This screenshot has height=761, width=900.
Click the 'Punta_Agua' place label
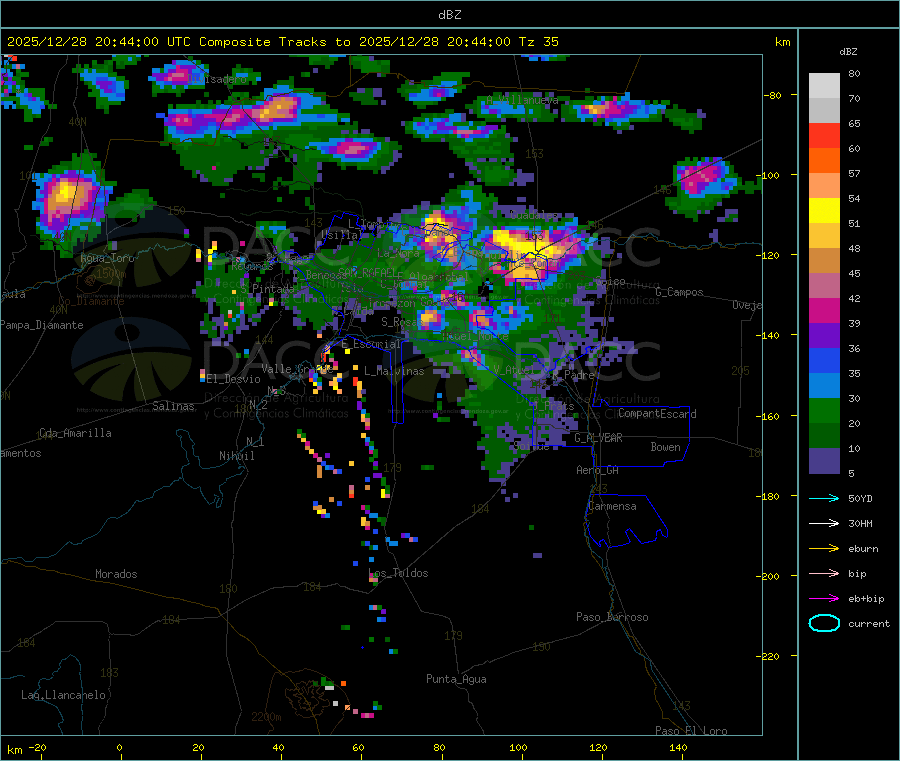pos(456,679)
